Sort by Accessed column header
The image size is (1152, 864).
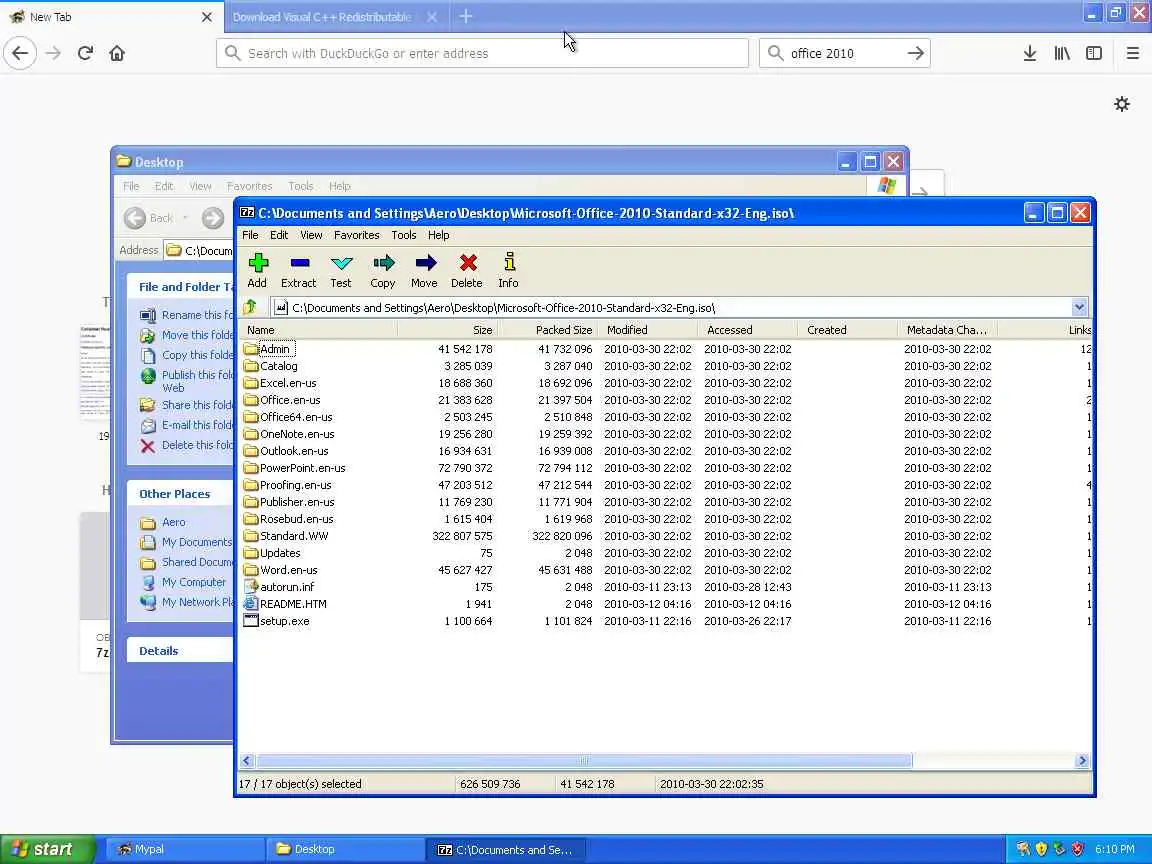tap(747, 330)
